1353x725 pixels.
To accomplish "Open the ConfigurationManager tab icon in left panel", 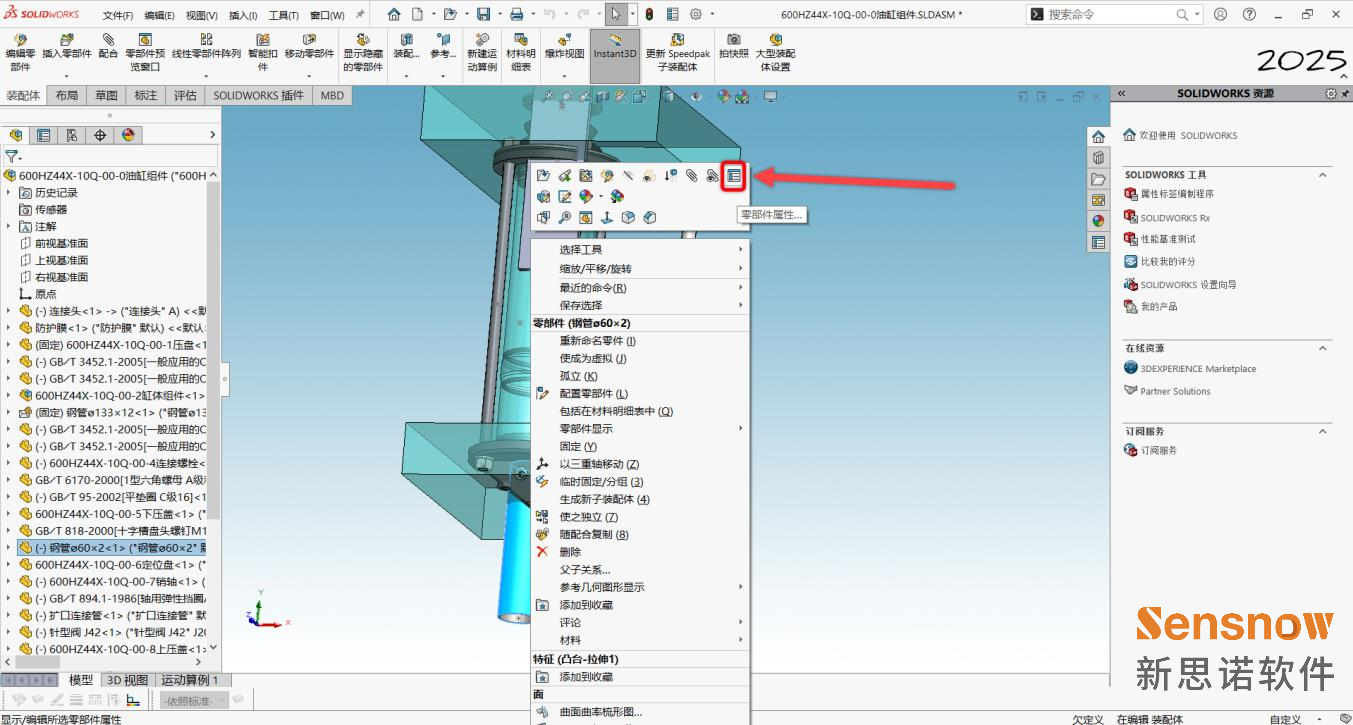I will (72, 135).
